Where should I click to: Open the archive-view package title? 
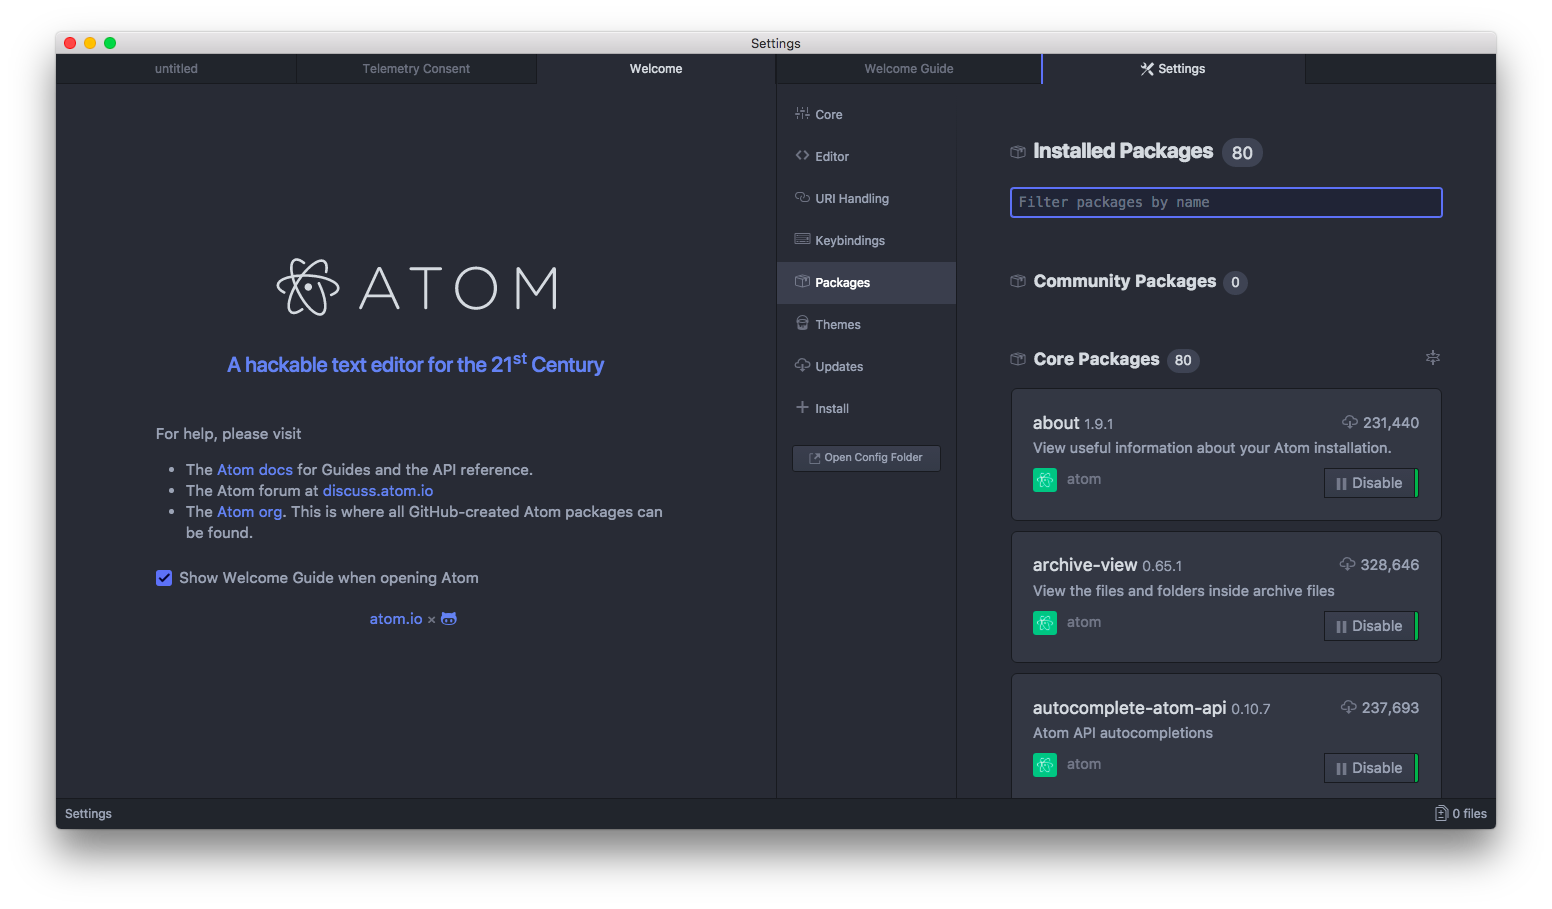(1085, 565)
